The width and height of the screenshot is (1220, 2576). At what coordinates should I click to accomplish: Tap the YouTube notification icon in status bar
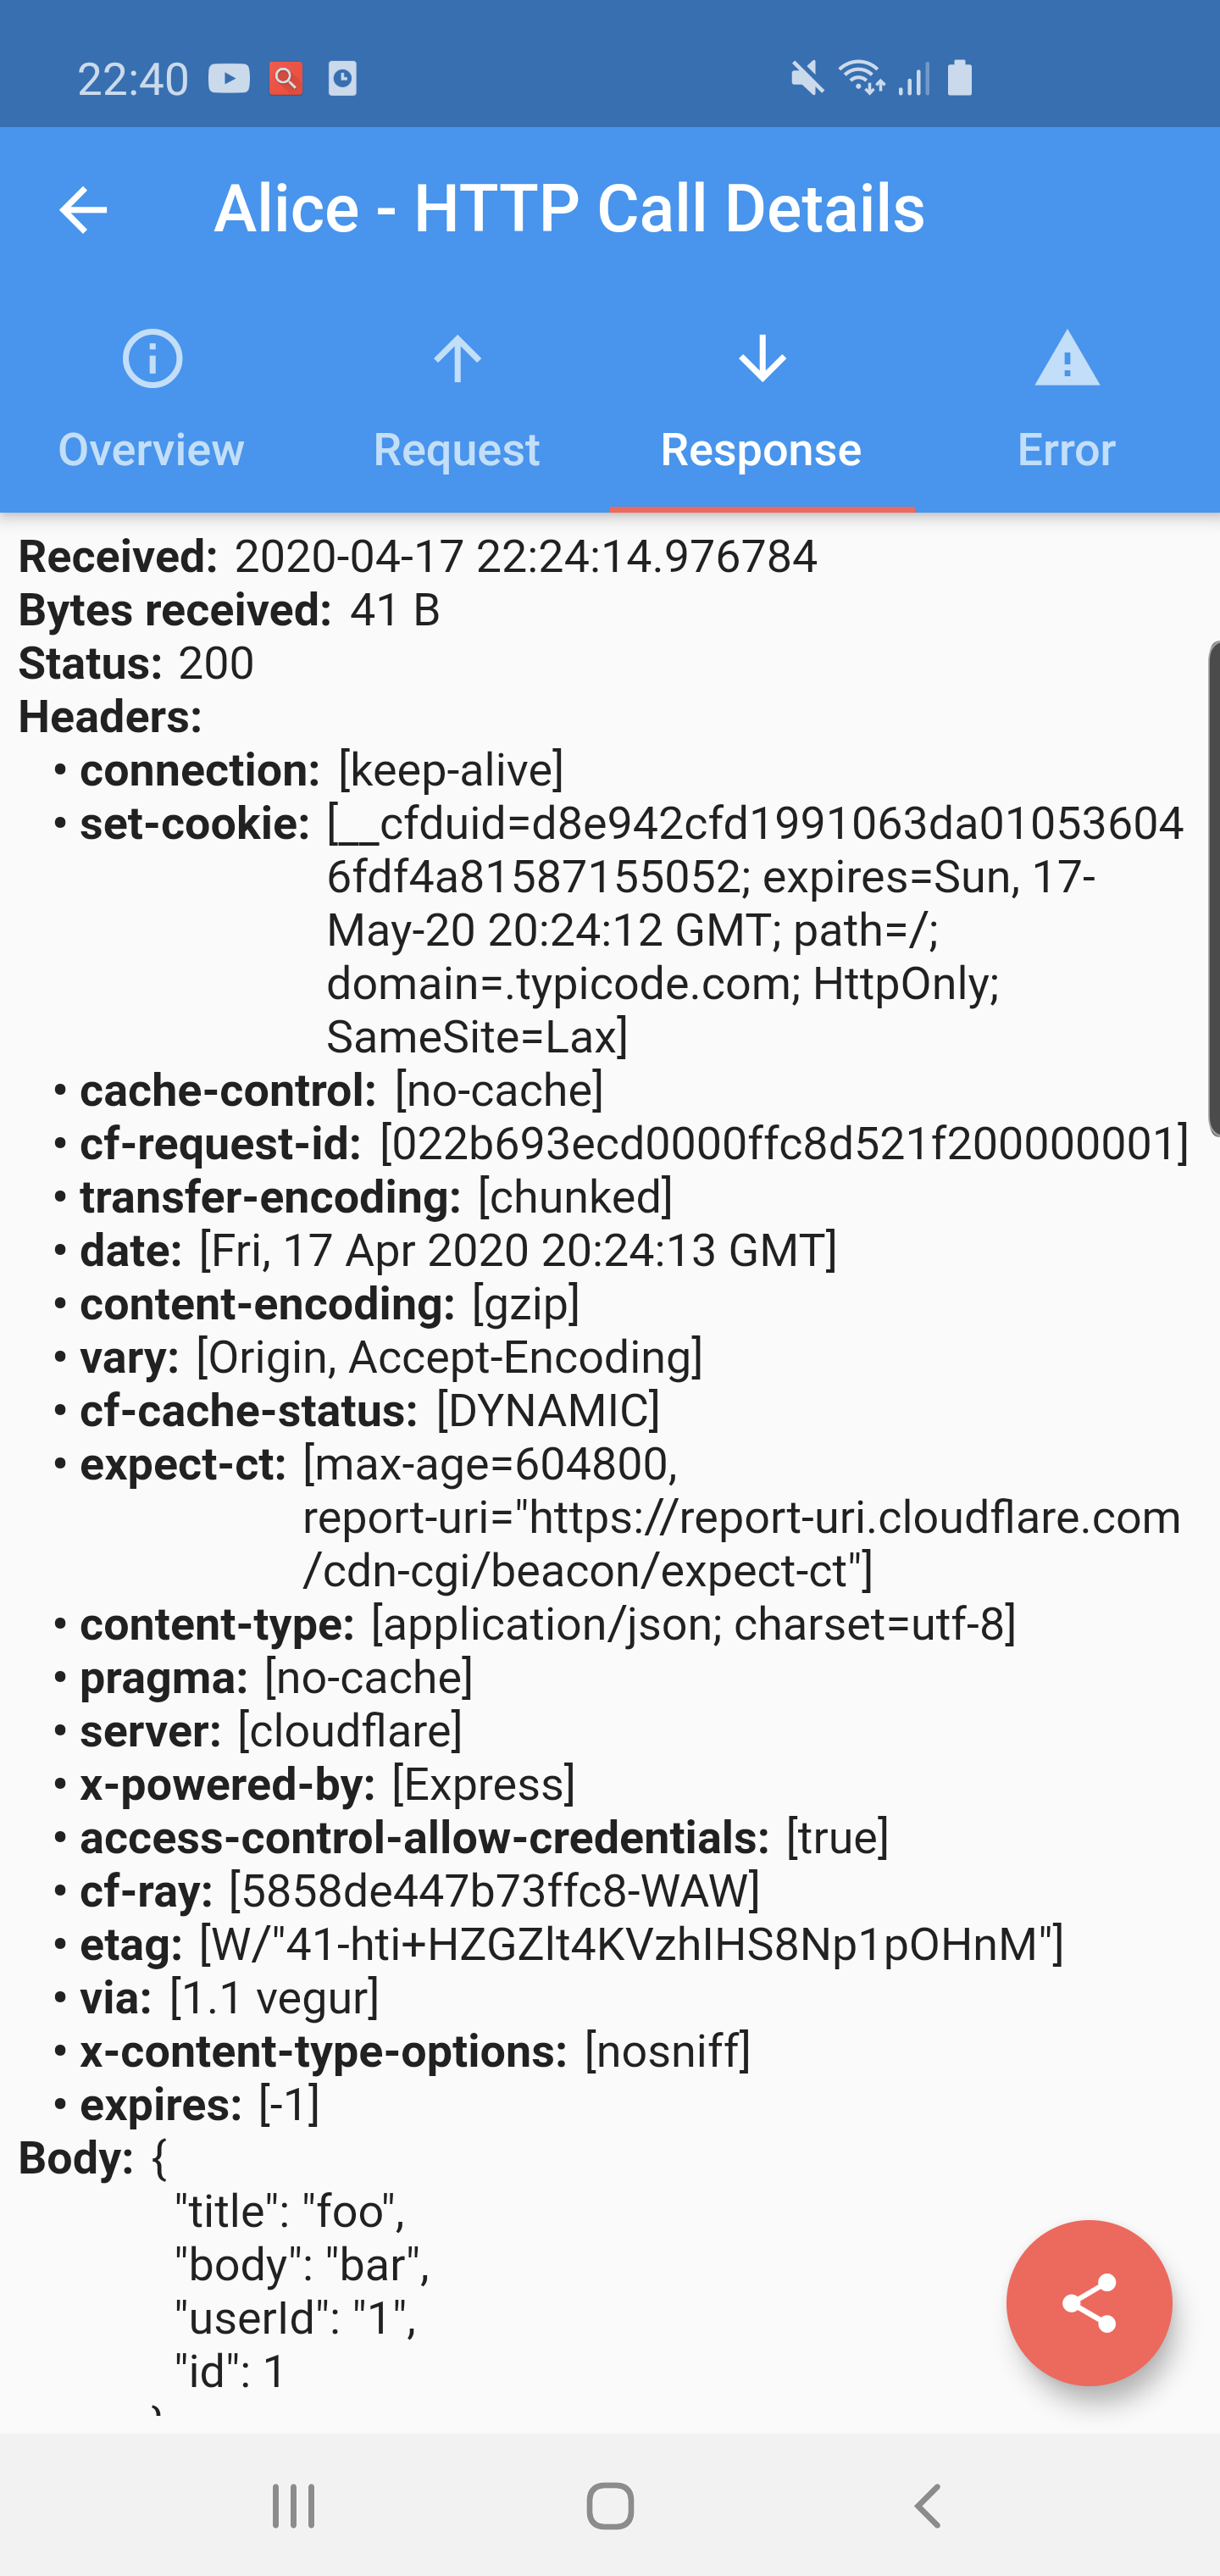coord(229,78)
